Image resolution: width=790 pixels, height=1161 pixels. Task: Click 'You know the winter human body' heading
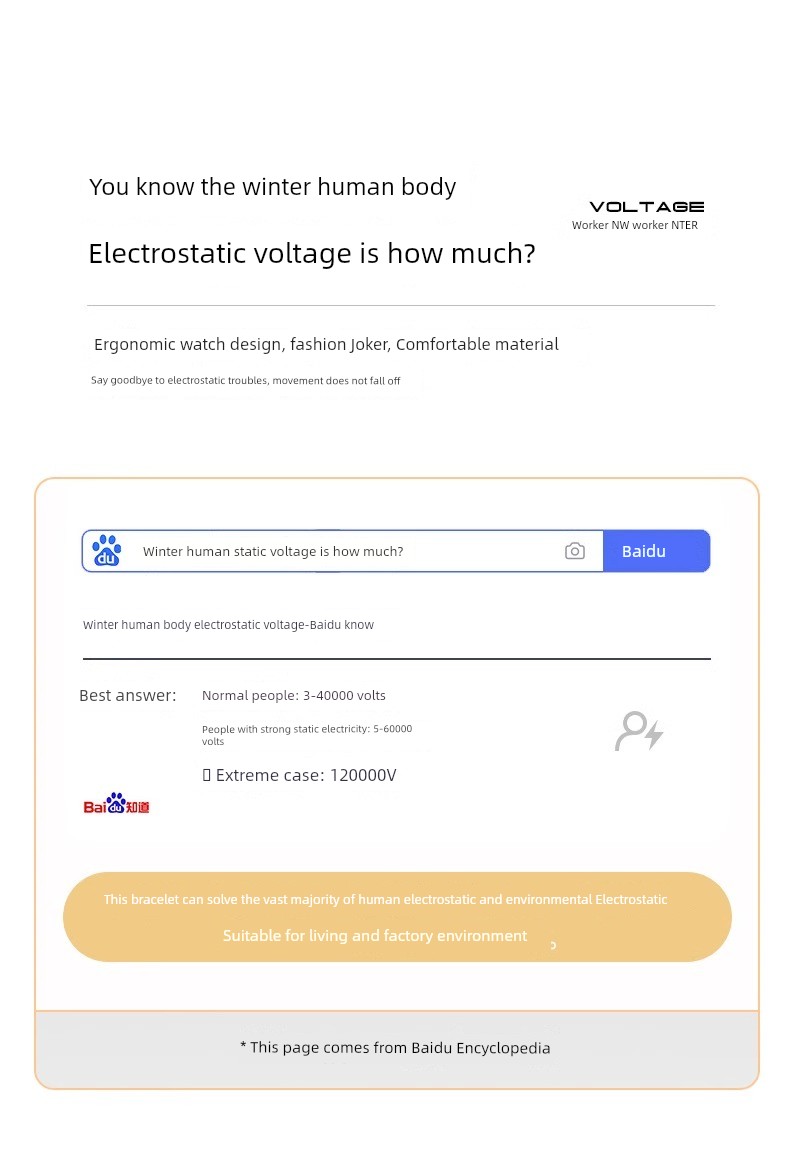pos(272,187)
